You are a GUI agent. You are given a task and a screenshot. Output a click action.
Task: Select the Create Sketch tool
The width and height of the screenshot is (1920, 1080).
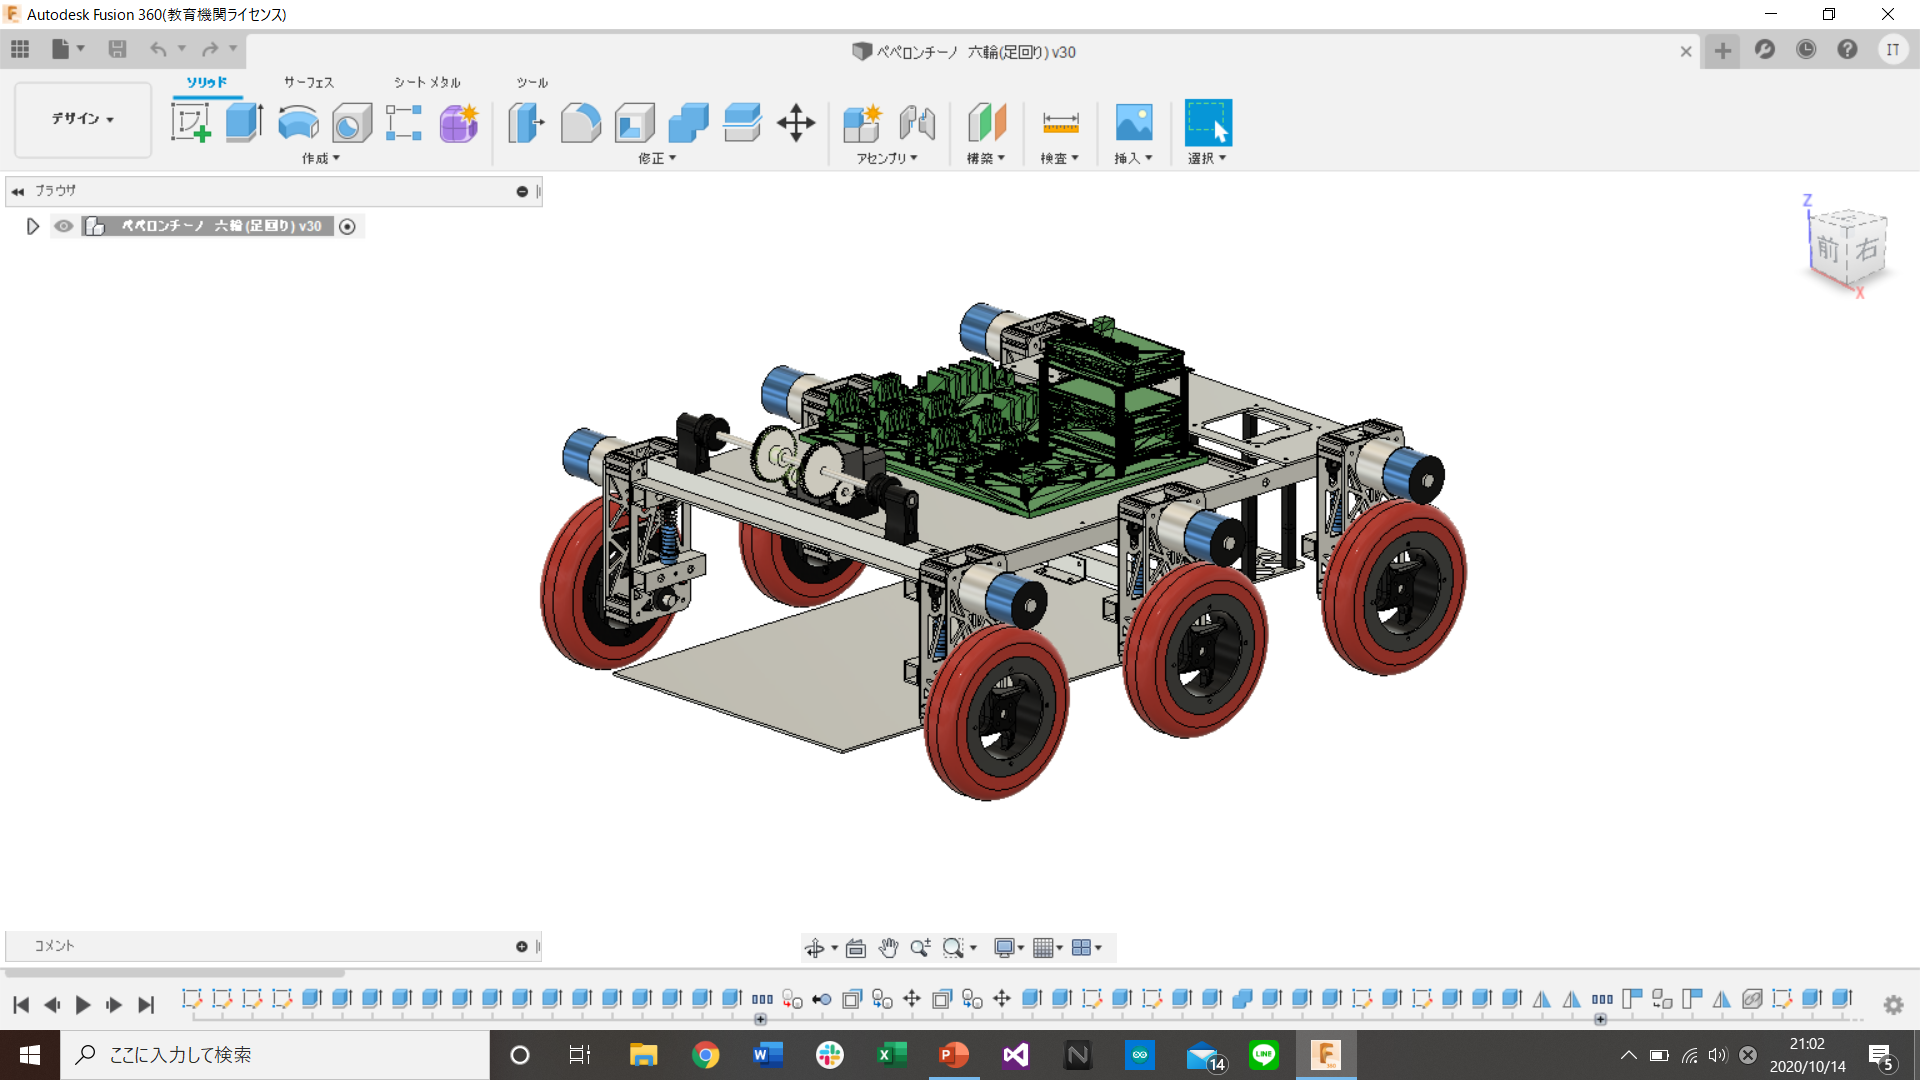190,123
